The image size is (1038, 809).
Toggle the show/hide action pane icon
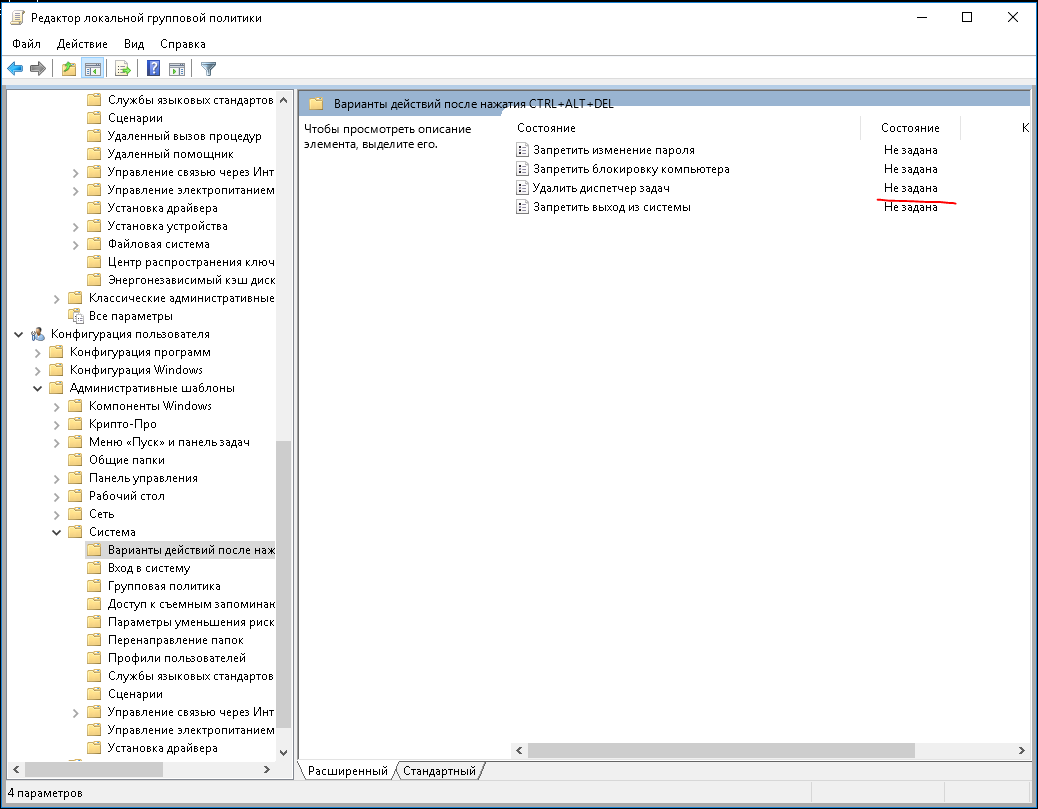pos(177,68)
